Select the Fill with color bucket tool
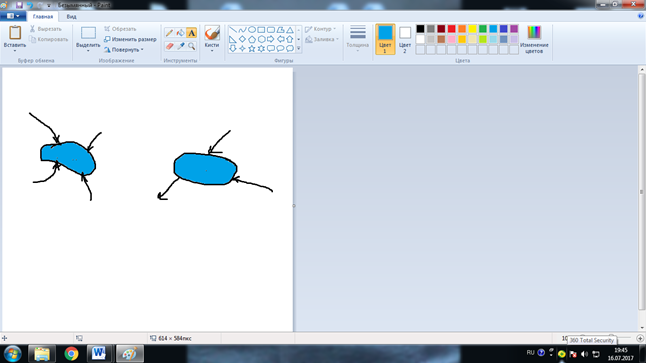The height and width of the screenshot is (364, 647). (x=180, y=33)
